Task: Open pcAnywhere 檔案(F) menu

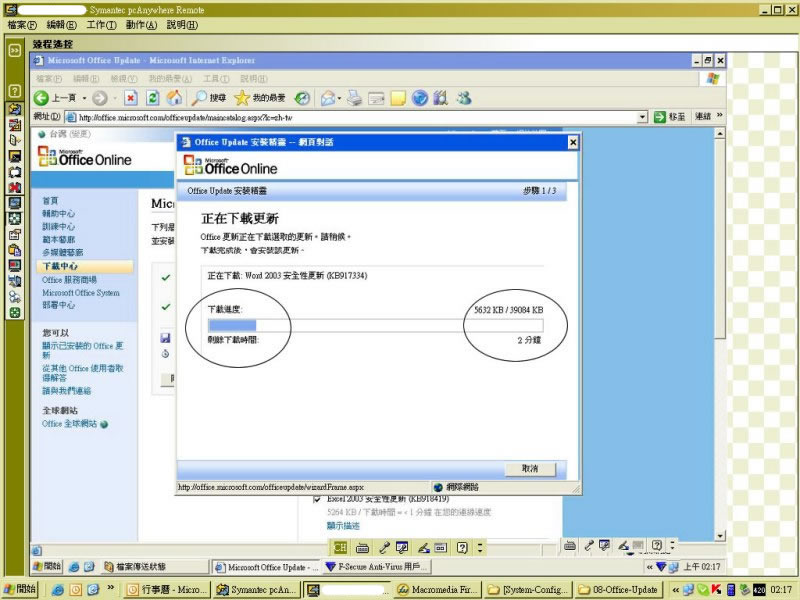Action: [22, 24]
